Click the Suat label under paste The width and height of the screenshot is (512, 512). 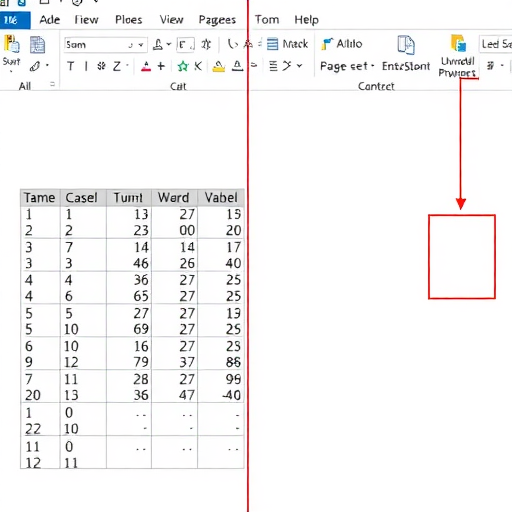(11, 62)
